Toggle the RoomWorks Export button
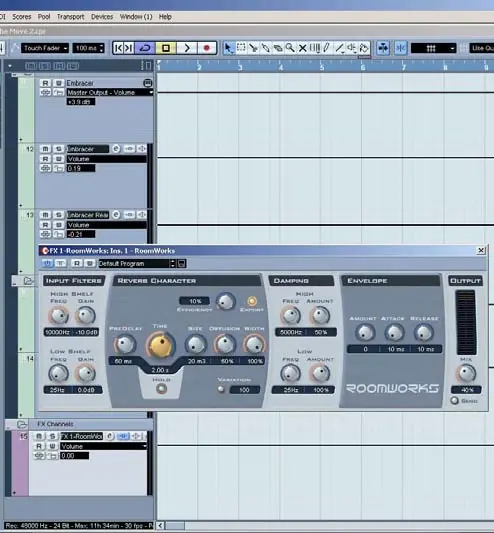The width and height of the screenshot is (494, 533). [252, 301]
